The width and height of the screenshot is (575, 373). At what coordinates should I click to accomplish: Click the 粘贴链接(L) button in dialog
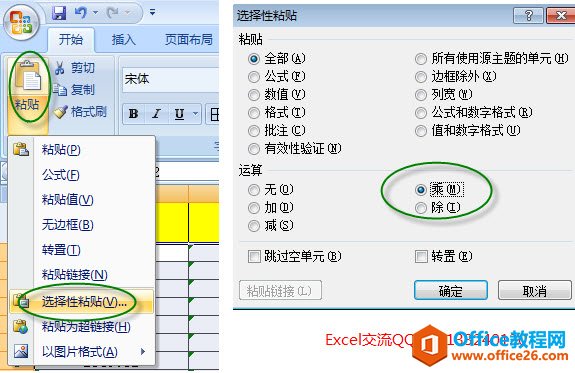[281, 291]
